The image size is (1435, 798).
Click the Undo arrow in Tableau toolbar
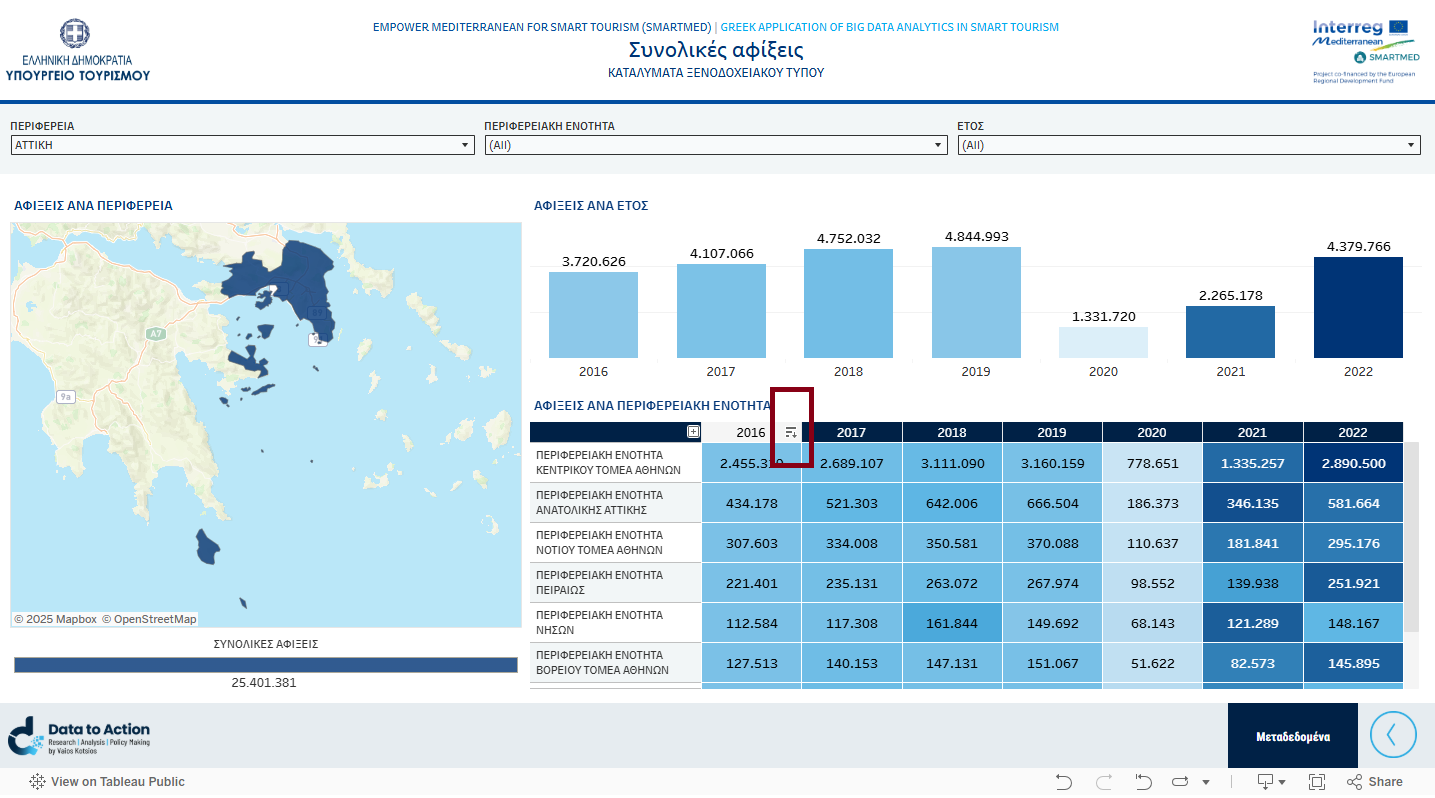[x=1064, y=782]
